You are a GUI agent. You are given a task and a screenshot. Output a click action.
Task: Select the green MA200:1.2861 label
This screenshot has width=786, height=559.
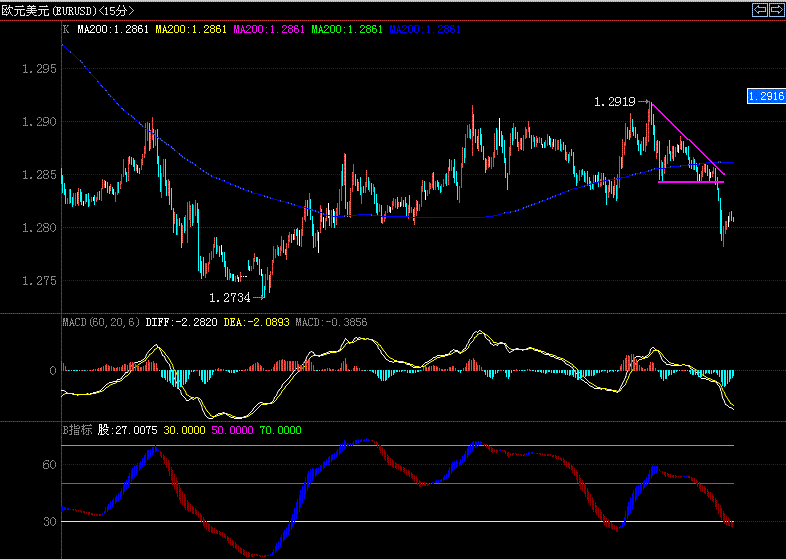point(347,29)
